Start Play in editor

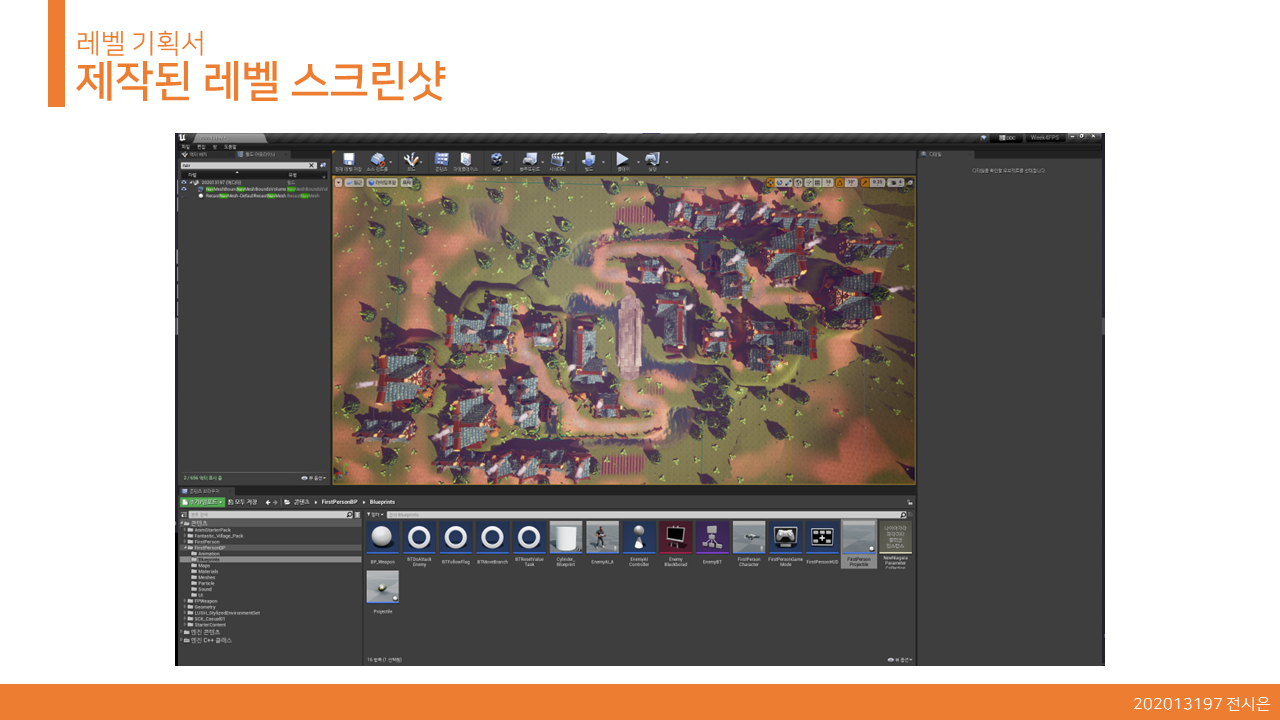coord(622,161)
